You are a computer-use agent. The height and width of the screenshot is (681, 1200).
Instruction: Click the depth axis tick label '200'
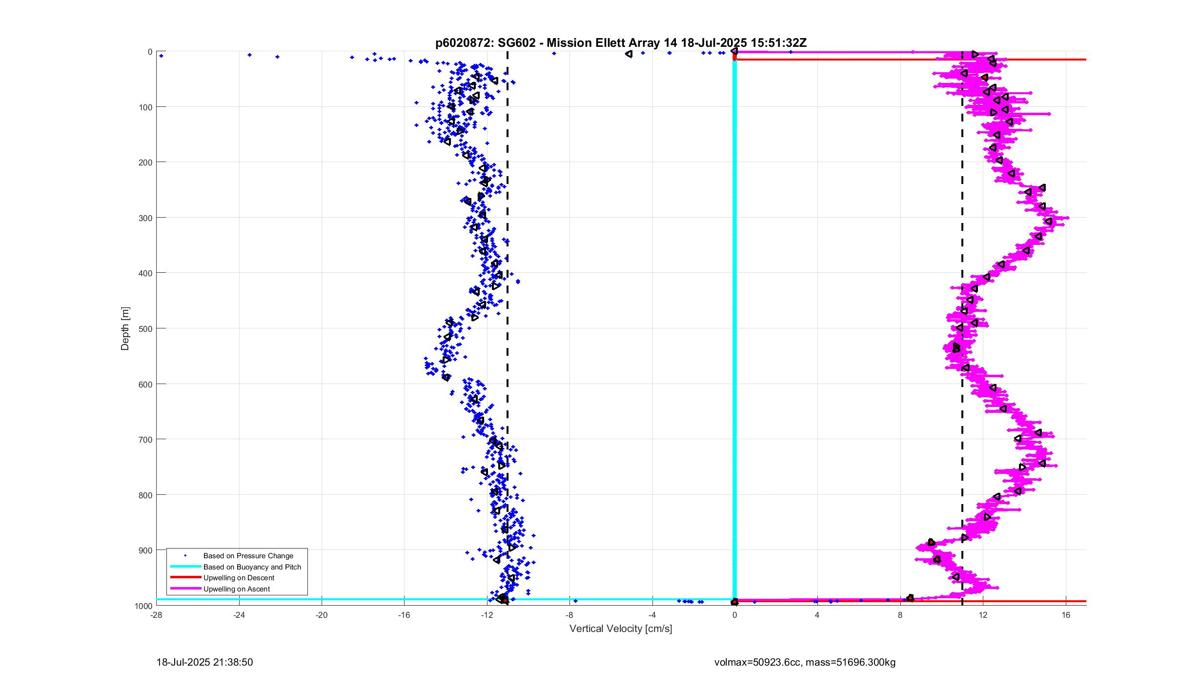click(144, 162)
